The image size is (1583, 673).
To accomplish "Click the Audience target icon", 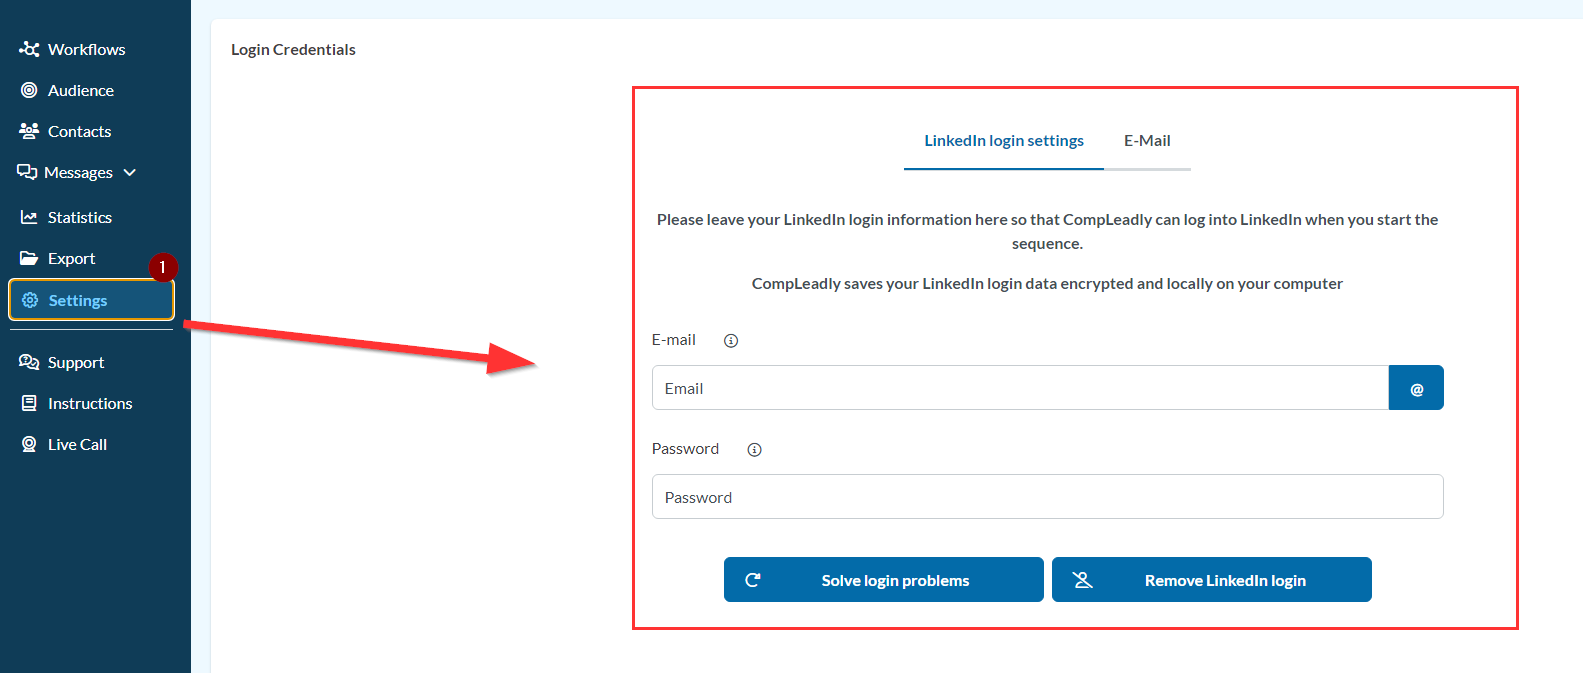I will (x=29, y=90).
